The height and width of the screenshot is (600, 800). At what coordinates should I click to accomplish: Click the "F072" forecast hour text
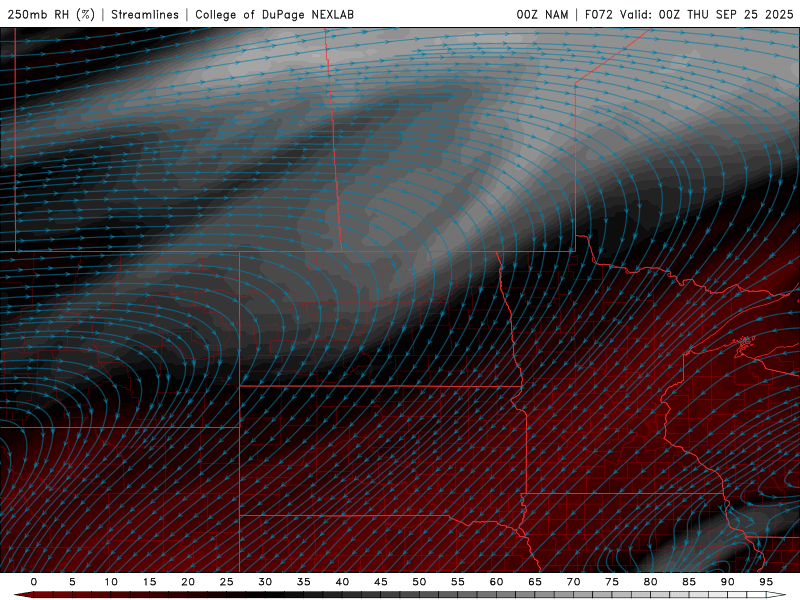pyautogui.click(x=598, y=15)
